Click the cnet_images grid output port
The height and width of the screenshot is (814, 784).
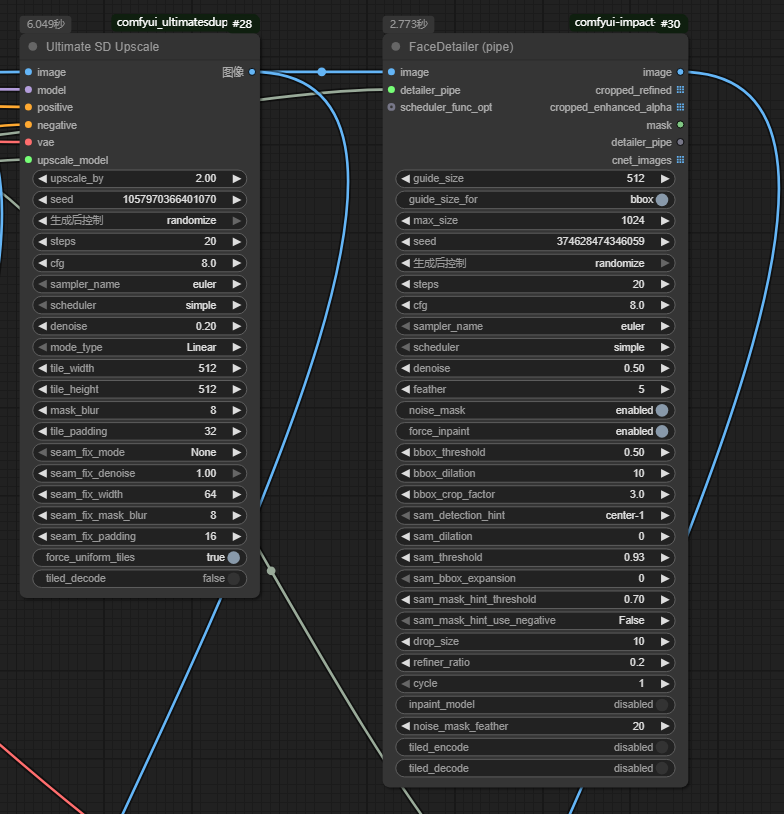click(680, 160)
